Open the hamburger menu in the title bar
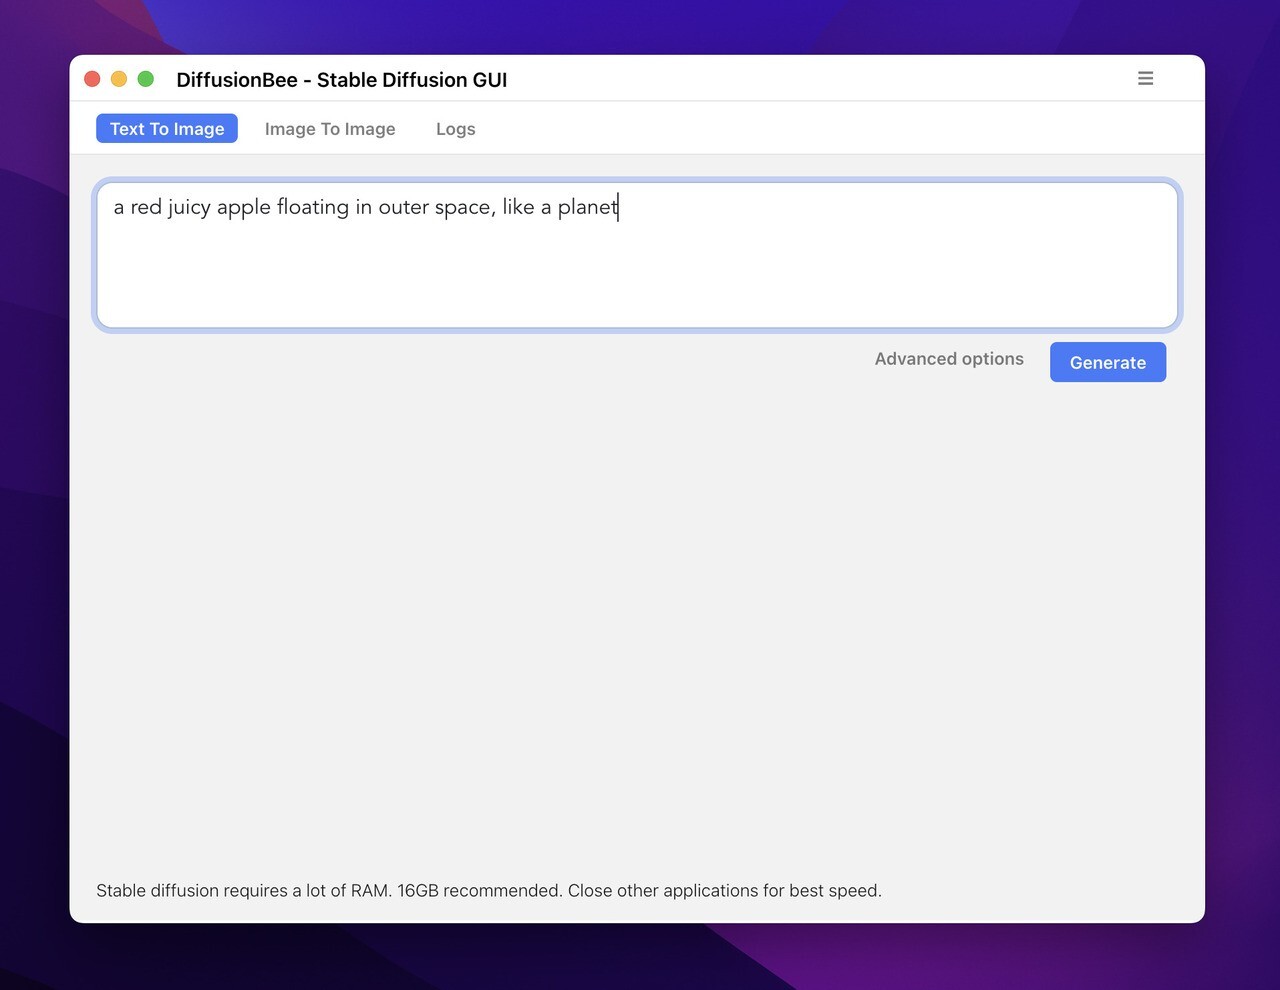 click(x=1144, y=78)
